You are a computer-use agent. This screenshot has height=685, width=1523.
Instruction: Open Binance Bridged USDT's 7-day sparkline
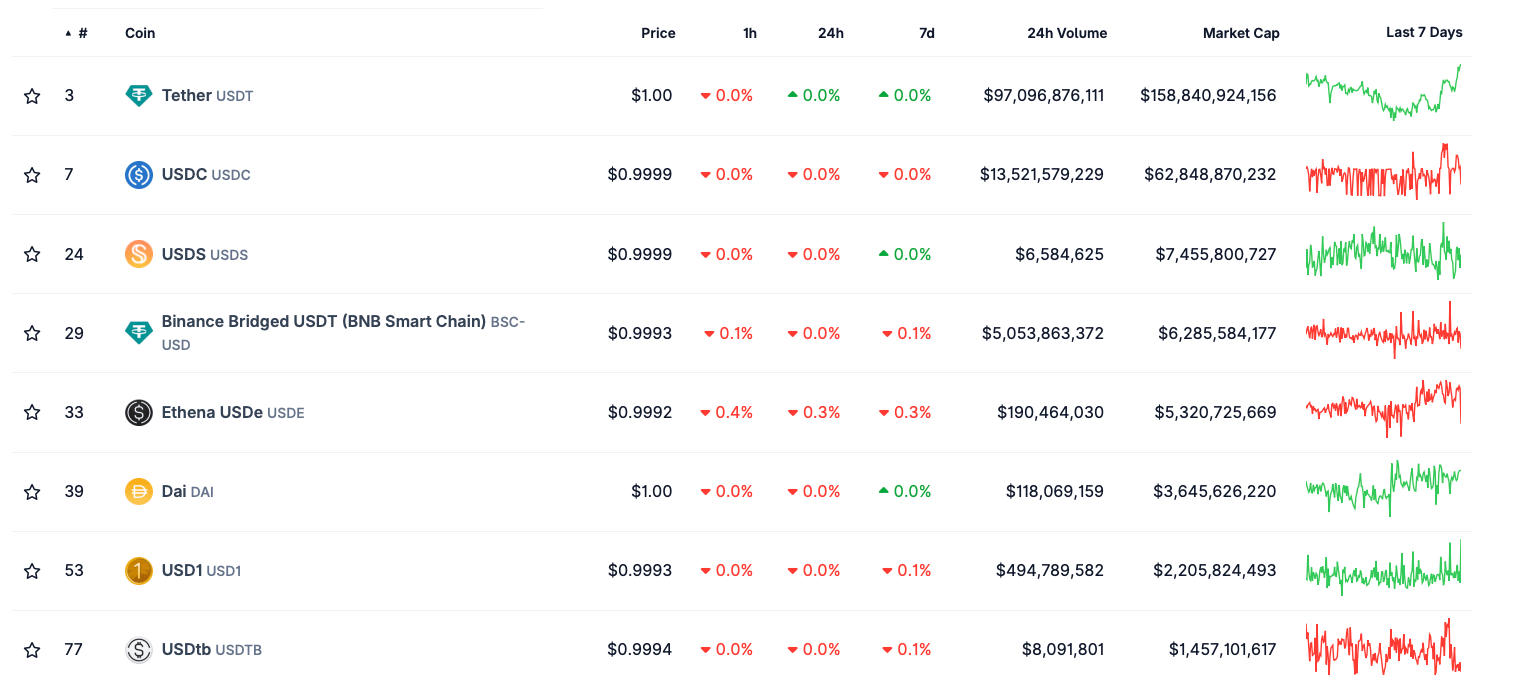point(1383,330)
